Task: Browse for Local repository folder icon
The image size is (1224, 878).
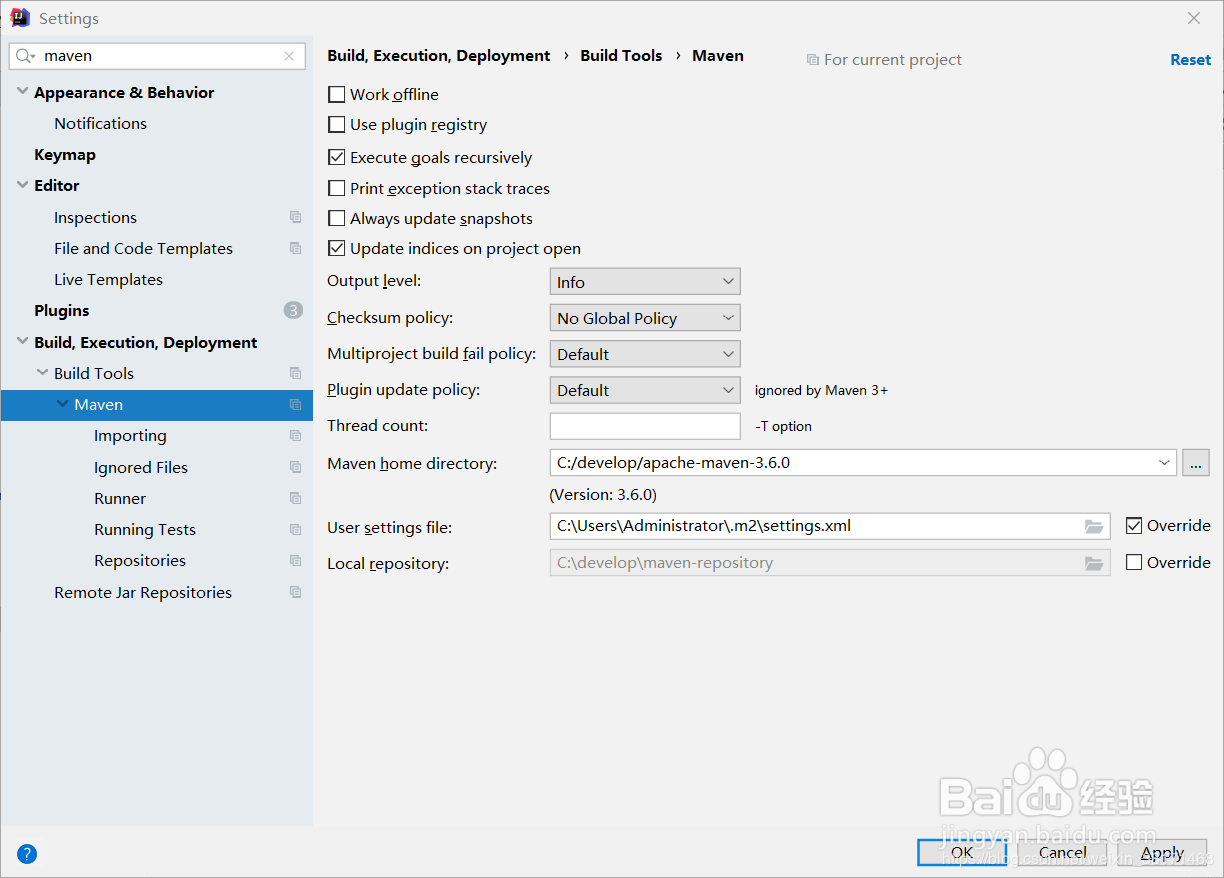Action: [1094, 563]
